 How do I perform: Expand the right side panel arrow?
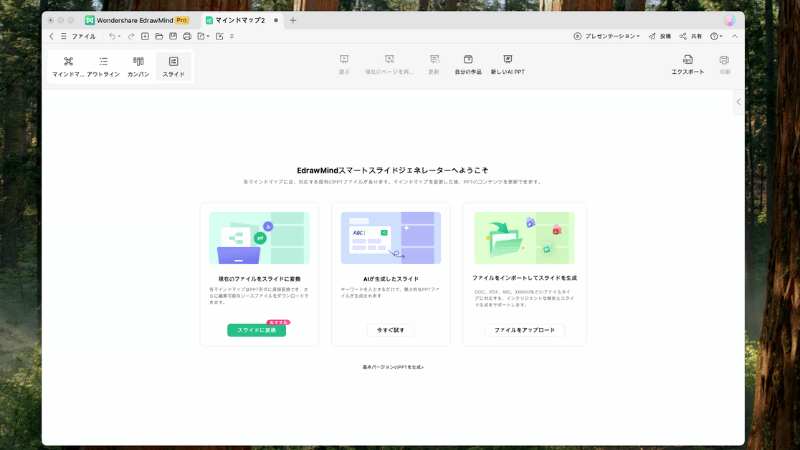coord(738,102)
